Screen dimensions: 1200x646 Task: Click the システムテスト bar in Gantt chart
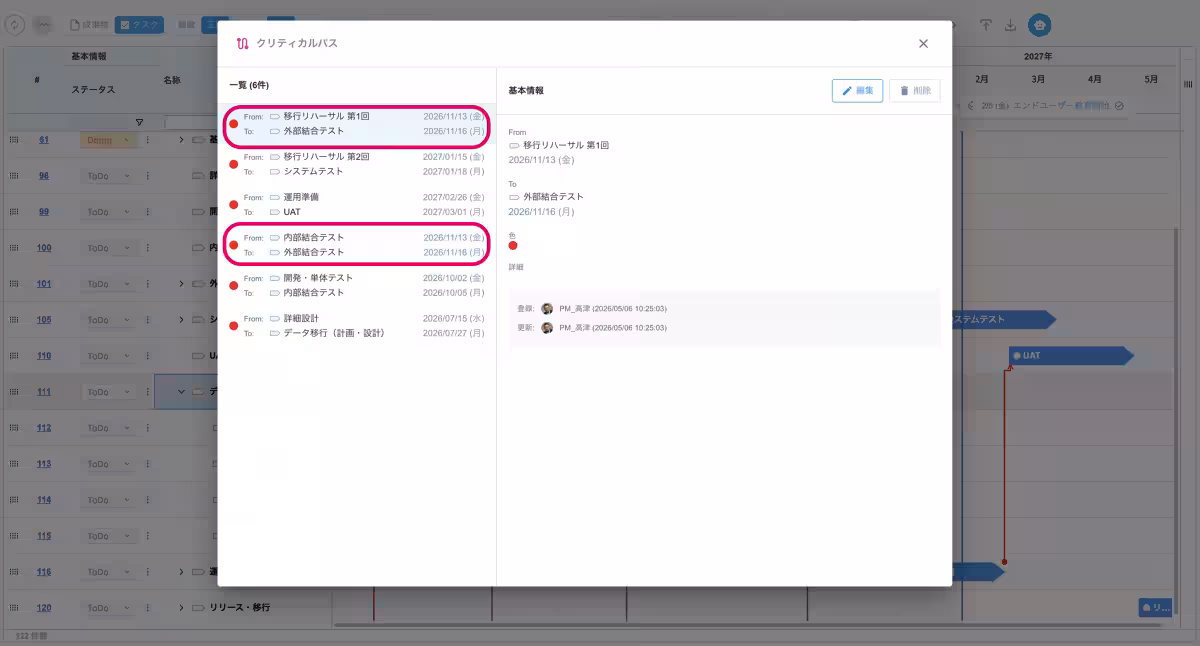pos(1003,320)
